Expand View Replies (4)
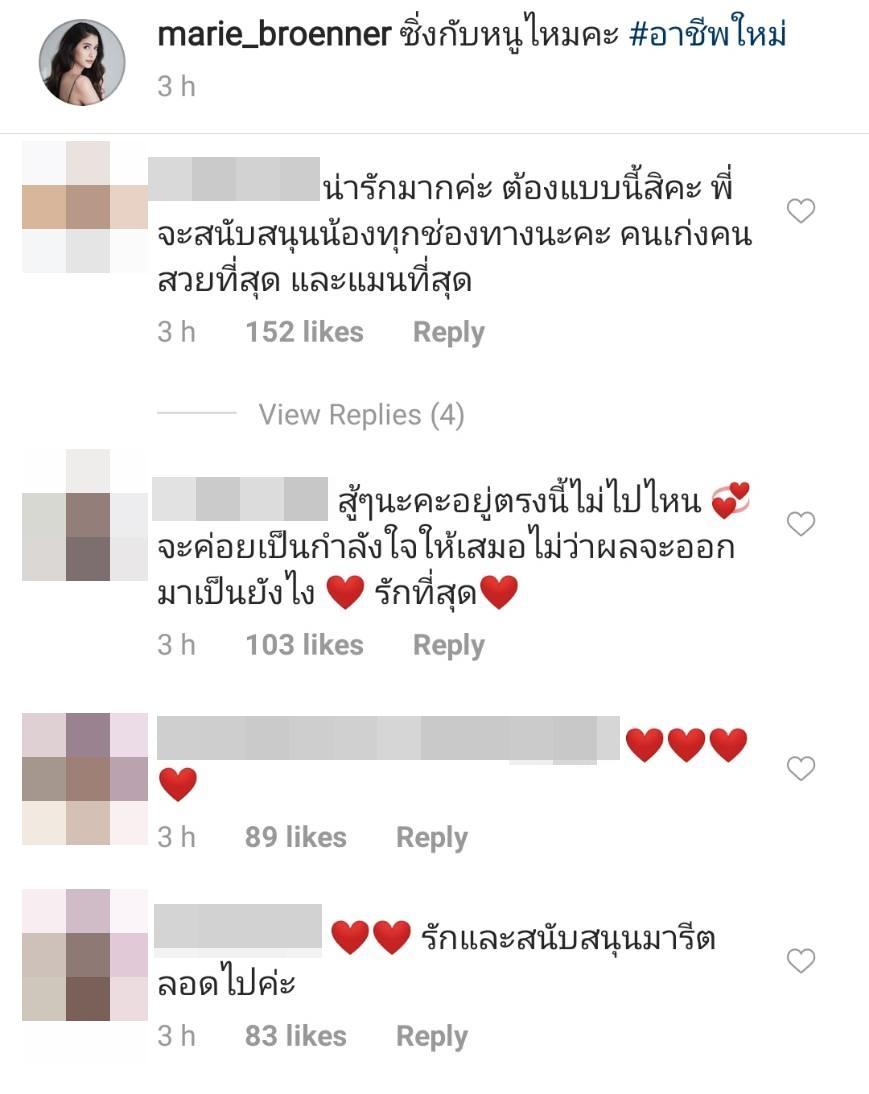This screenshot has width=869, height=1094. coord(361,414)
